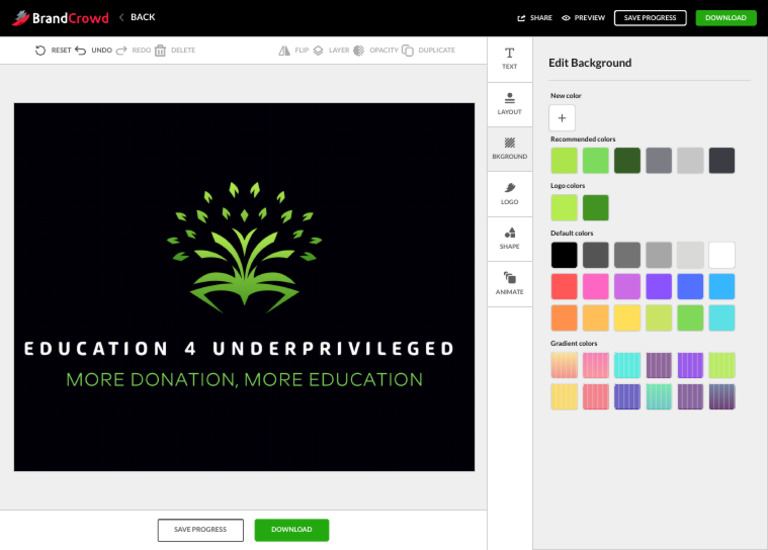Open the Animate panel
Viewport: 768px width, 550px height.
pyautogui.click(x=509, y=284)
